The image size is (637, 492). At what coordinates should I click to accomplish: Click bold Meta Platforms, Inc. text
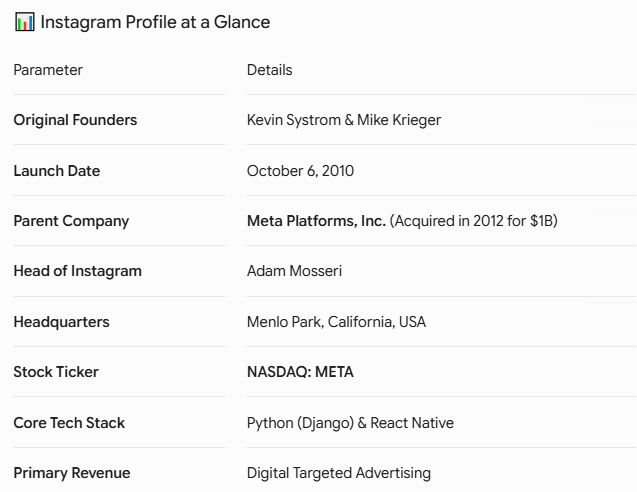(x=316, y=221)
